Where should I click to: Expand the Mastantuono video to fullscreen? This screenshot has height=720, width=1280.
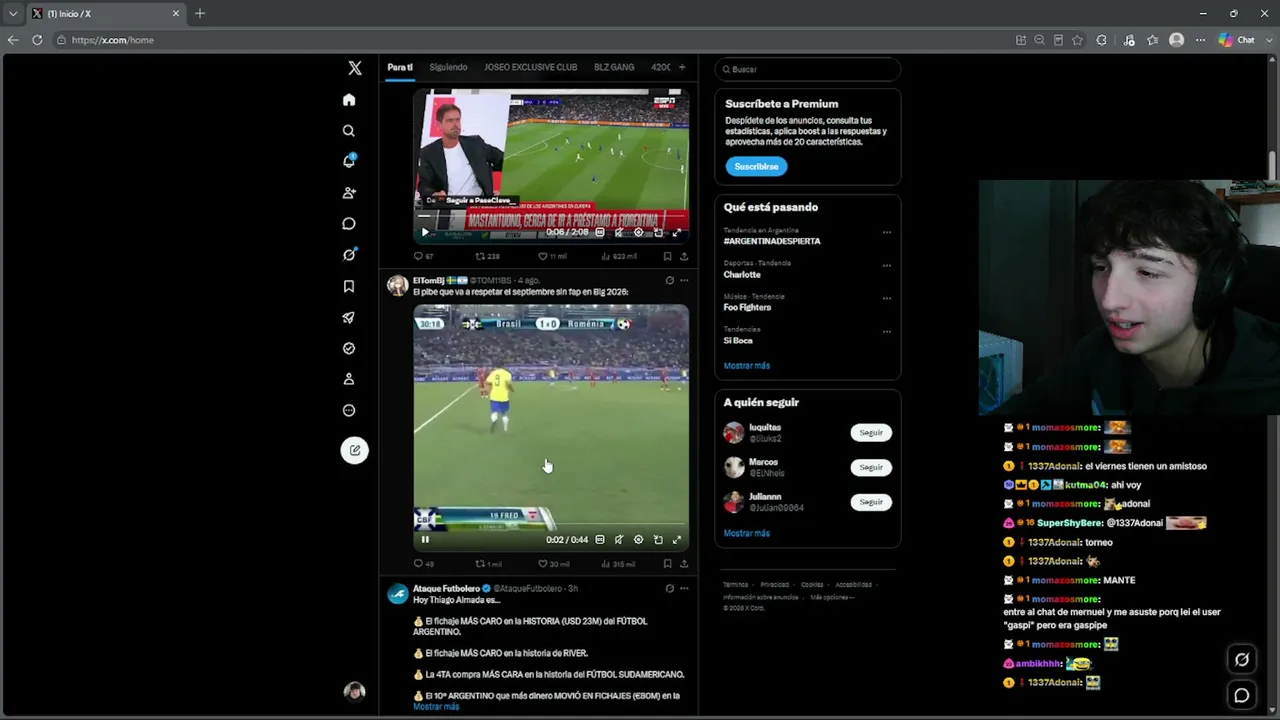[677, 232]
